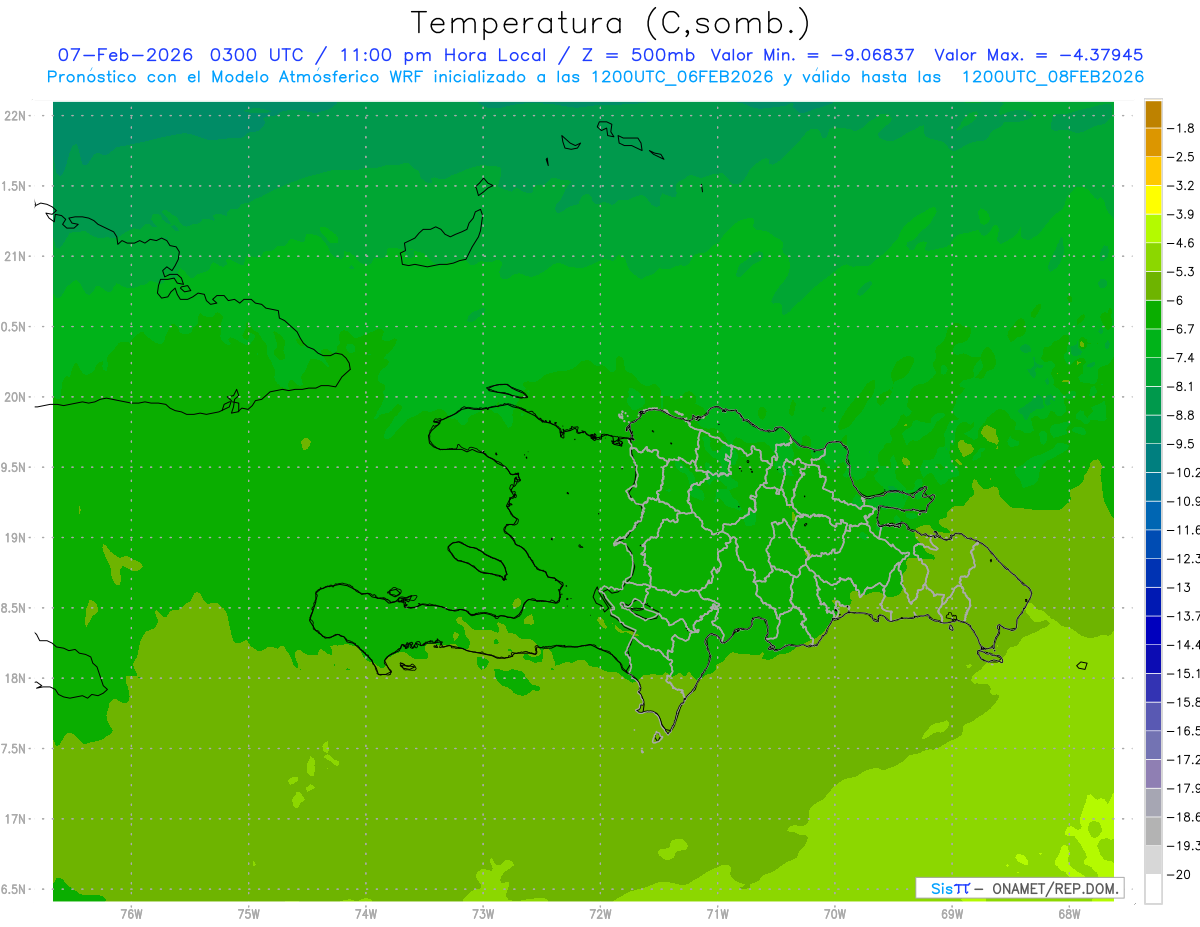1200x927 pixels.
Task: Choose the teal colorbar segment between -8.8 and -9.5
Action: tap(1153, 429)
